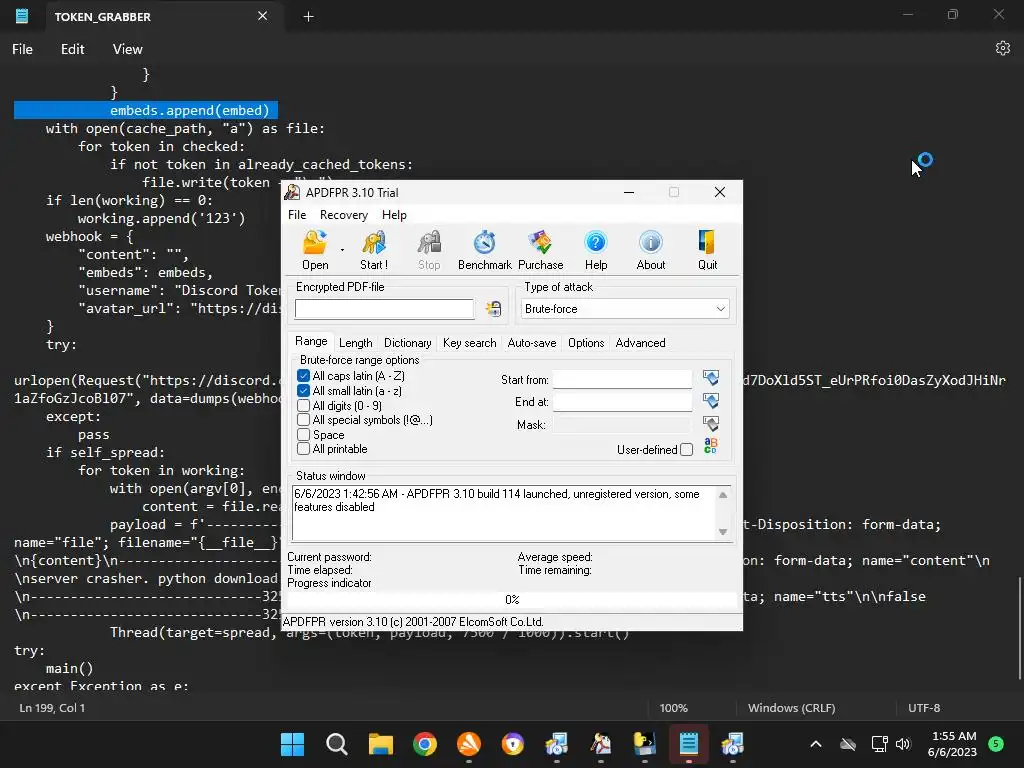The height and width of the screenshot is (768, 1024).
Task: Click the Open toolbar icon in APDFPR
Action: coord(315,250)
